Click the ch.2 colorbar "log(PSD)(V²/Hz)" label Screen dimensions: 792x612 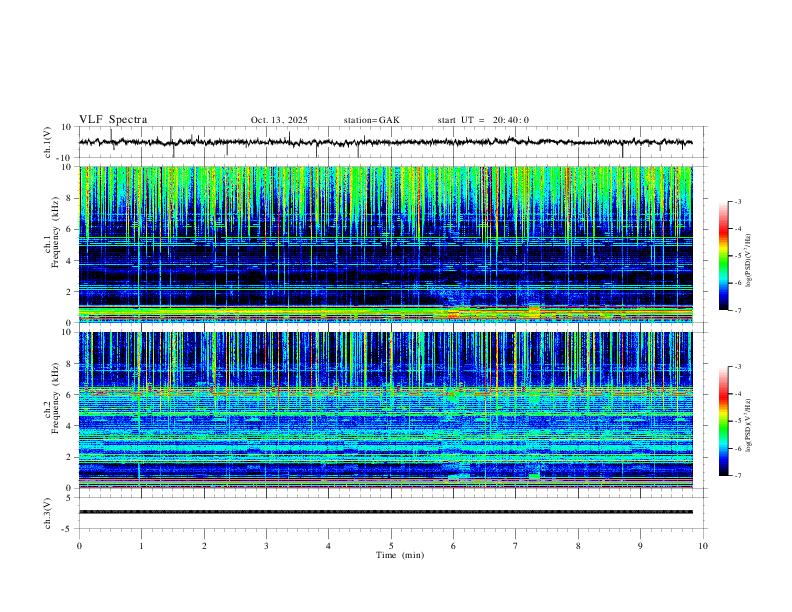(x=749, y=425)
